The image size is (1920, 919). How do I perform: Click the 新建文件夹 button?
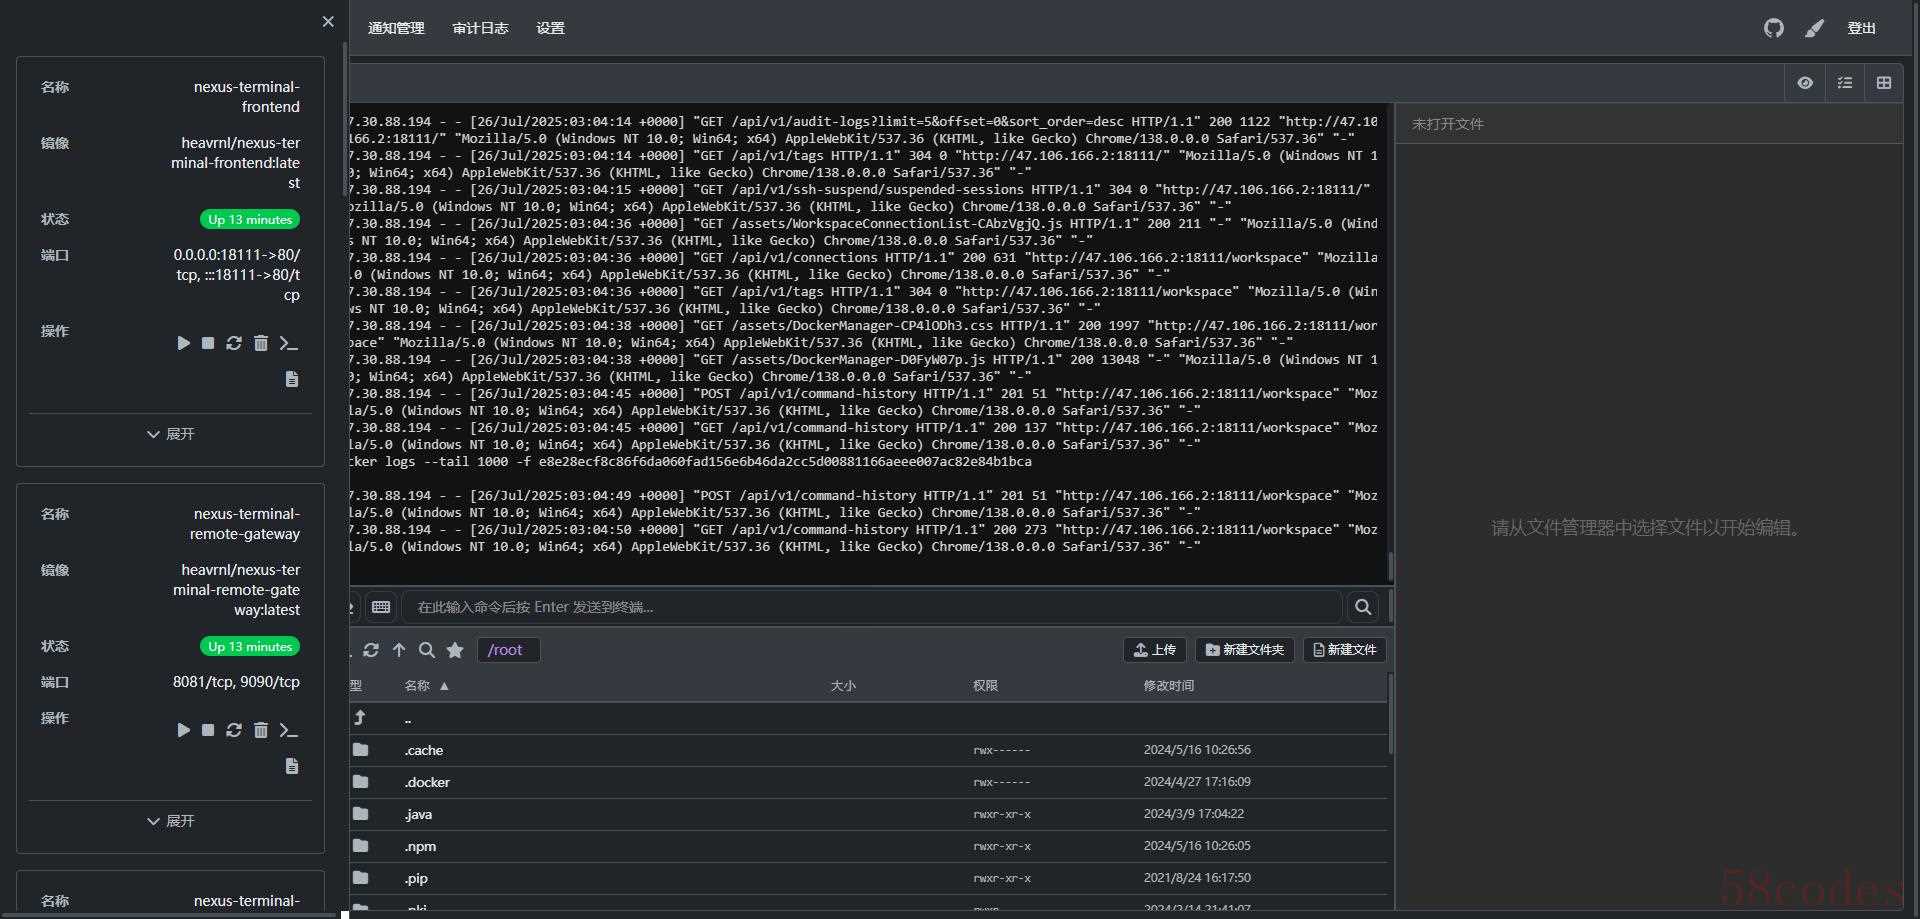tap(1245, 650)
